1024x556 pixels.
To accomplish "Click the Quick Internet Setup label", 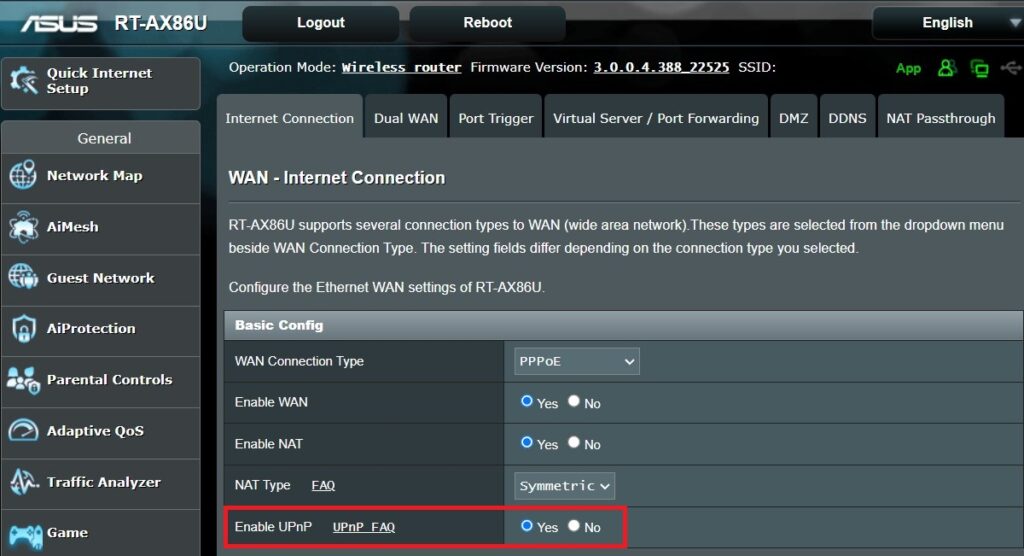I will coord(99,80).
